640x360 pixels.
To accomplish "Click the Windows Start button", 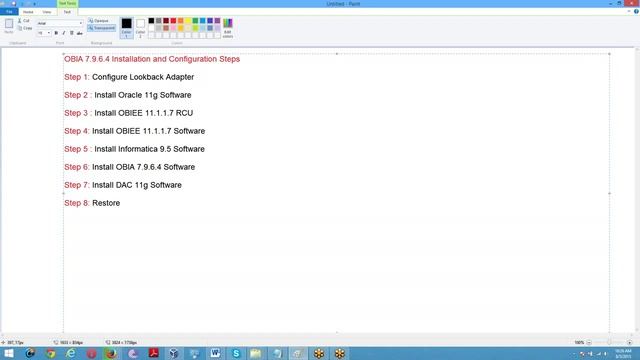I will pyautogui.click(x=9, y=353).
